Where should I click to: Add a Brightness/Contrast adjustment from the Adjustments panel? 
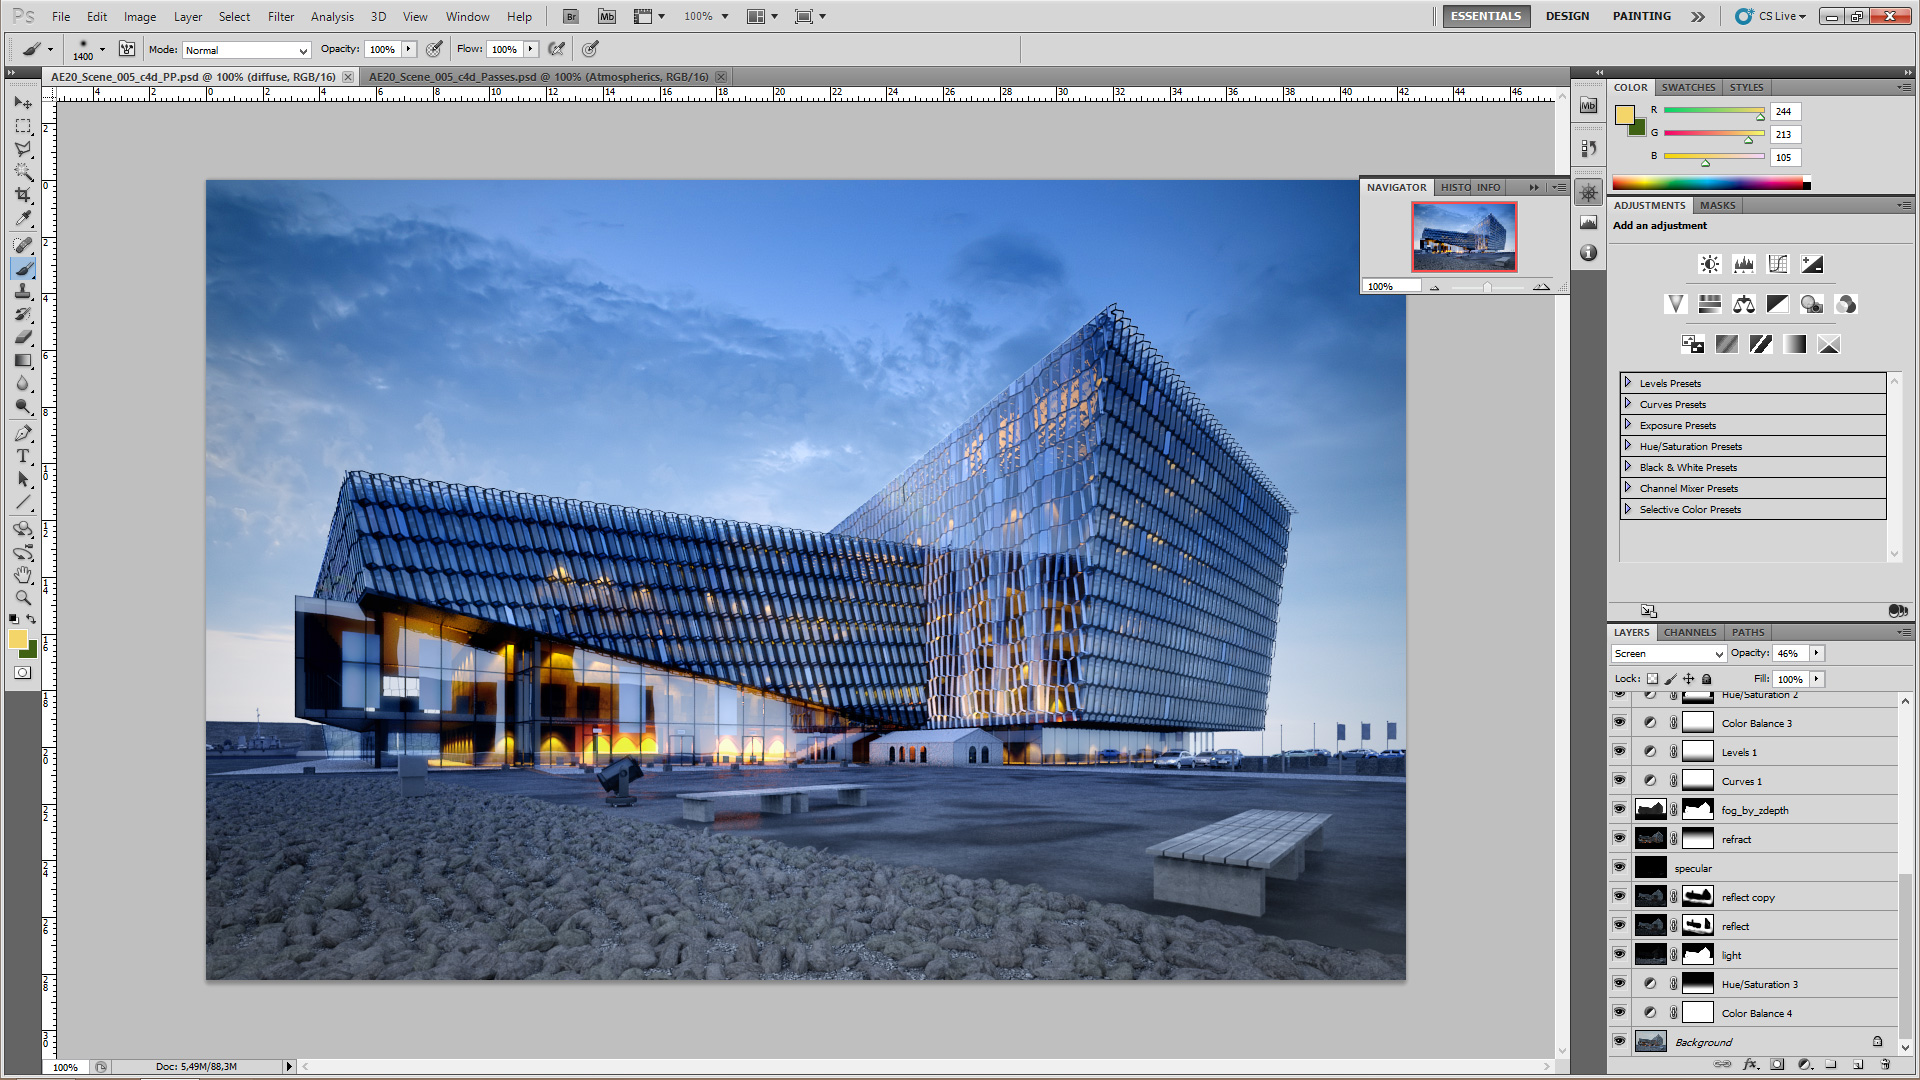point(1710,264)
